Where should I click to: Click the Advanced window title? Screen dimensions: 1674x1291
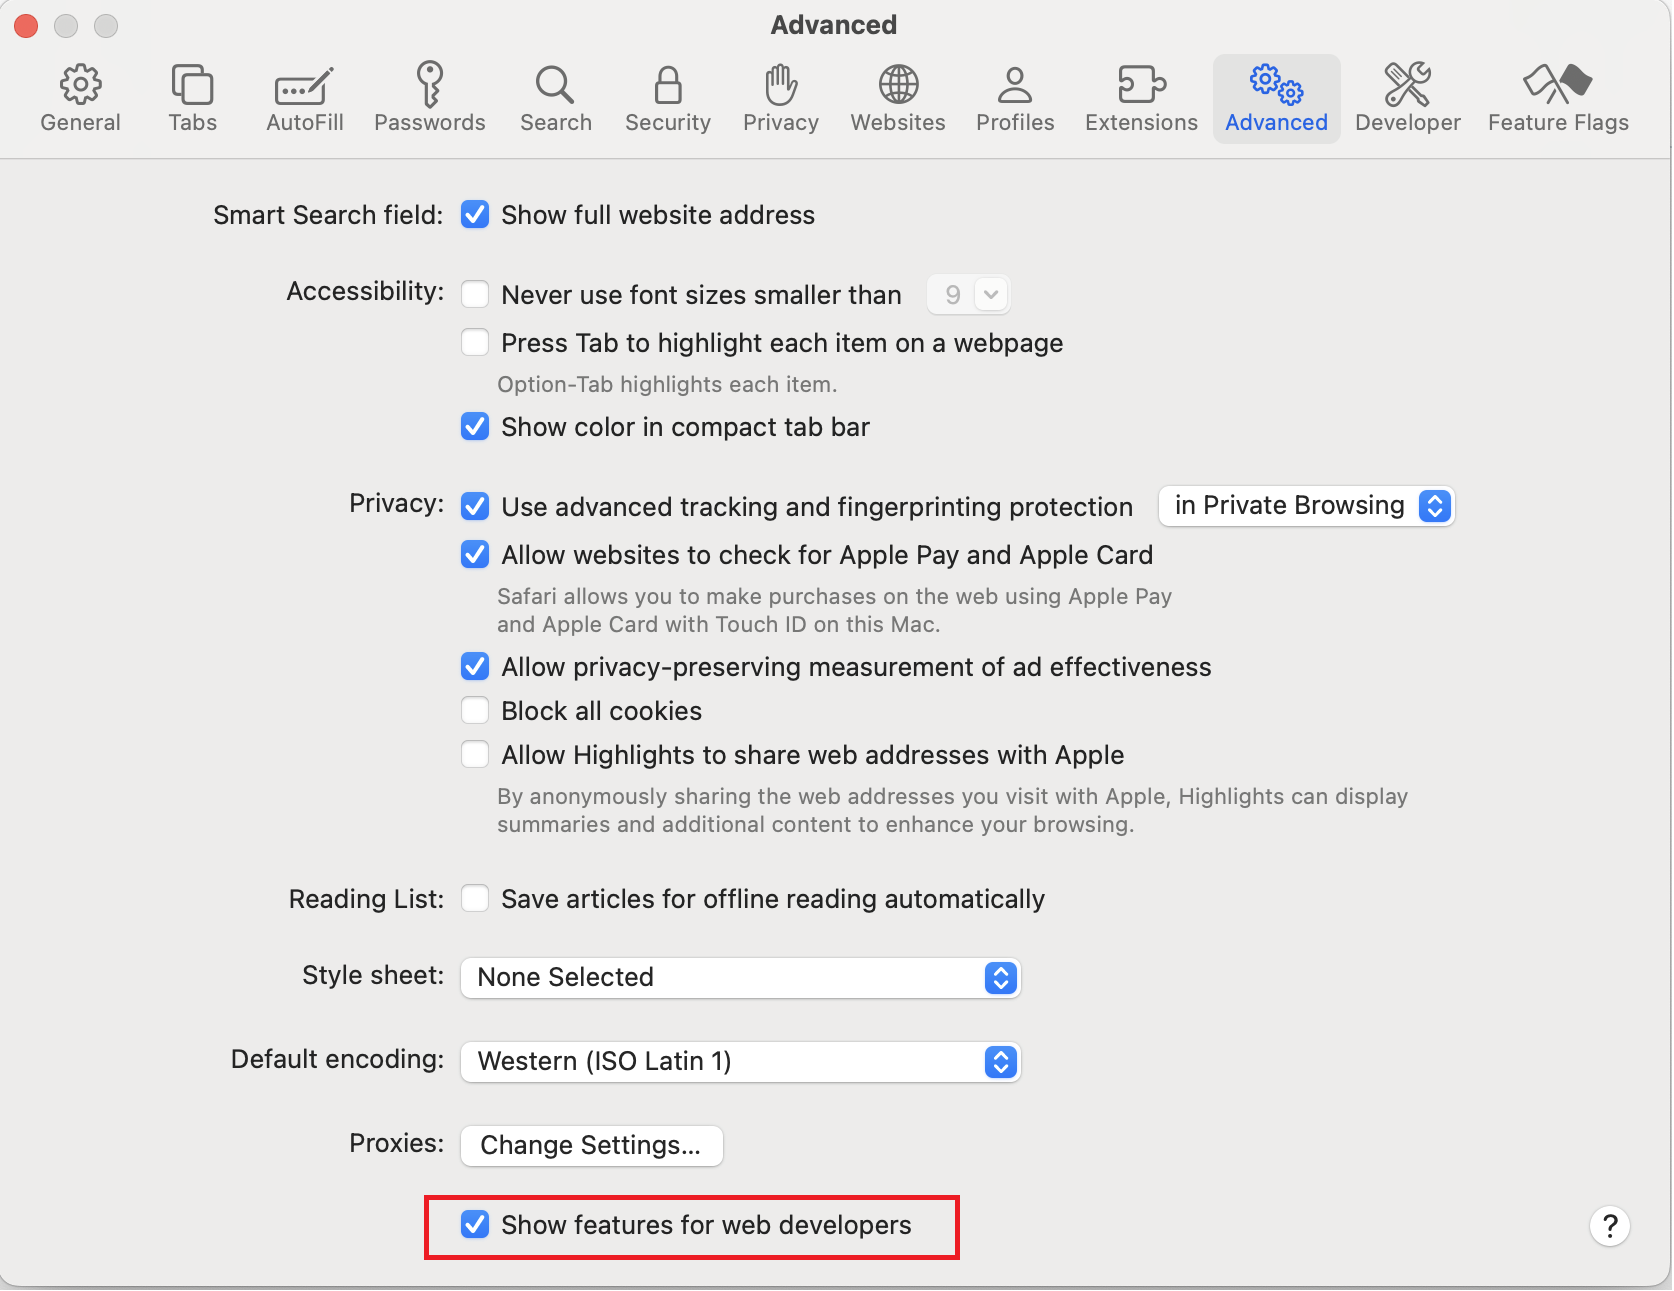[834, 25]
